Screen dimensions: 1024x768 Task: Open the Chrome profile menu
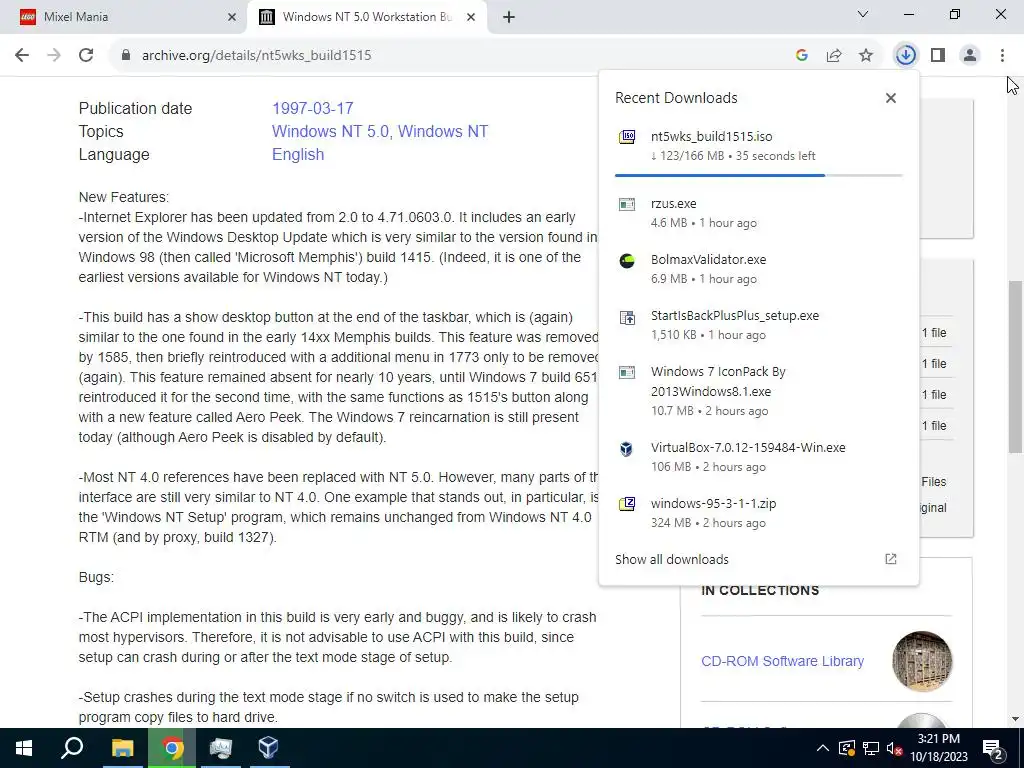click(970, 55)
